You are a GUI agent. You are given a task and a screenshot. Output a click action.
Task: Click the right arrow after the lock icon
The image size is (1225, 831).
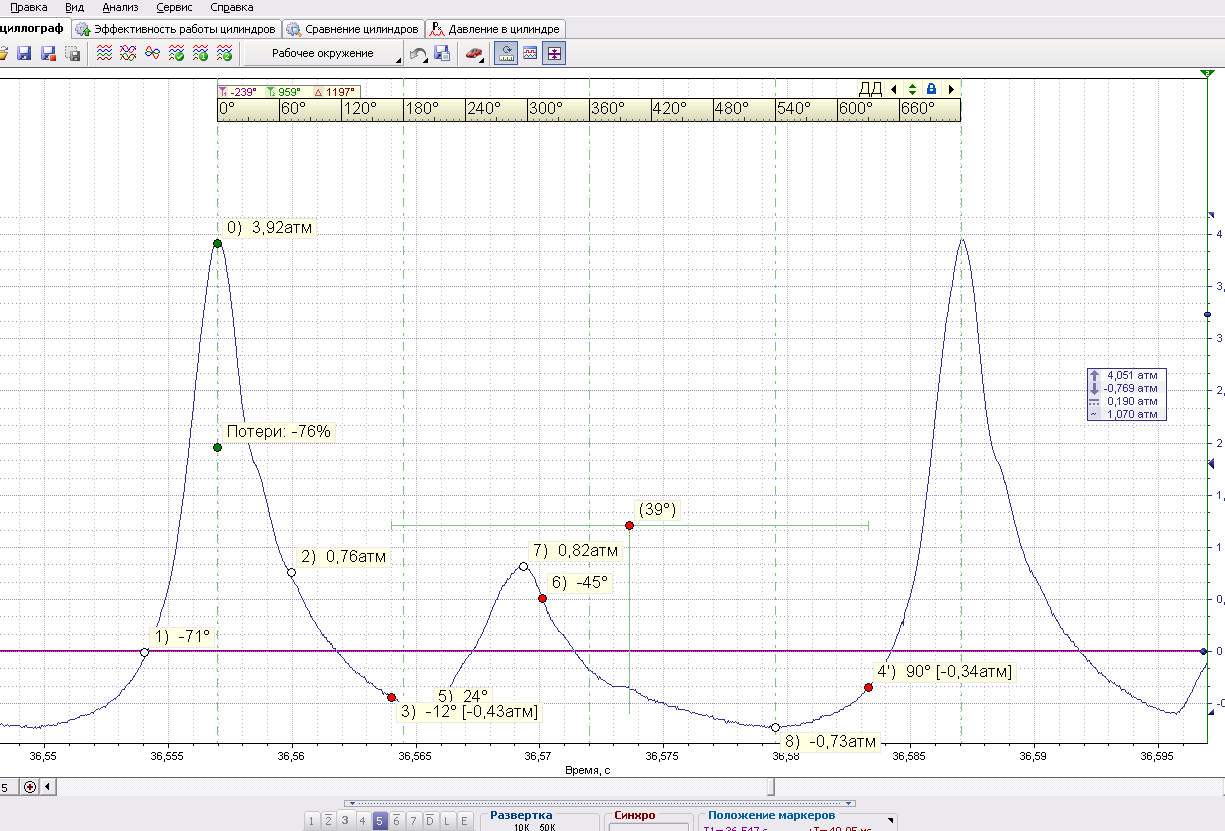pos(951,89)
